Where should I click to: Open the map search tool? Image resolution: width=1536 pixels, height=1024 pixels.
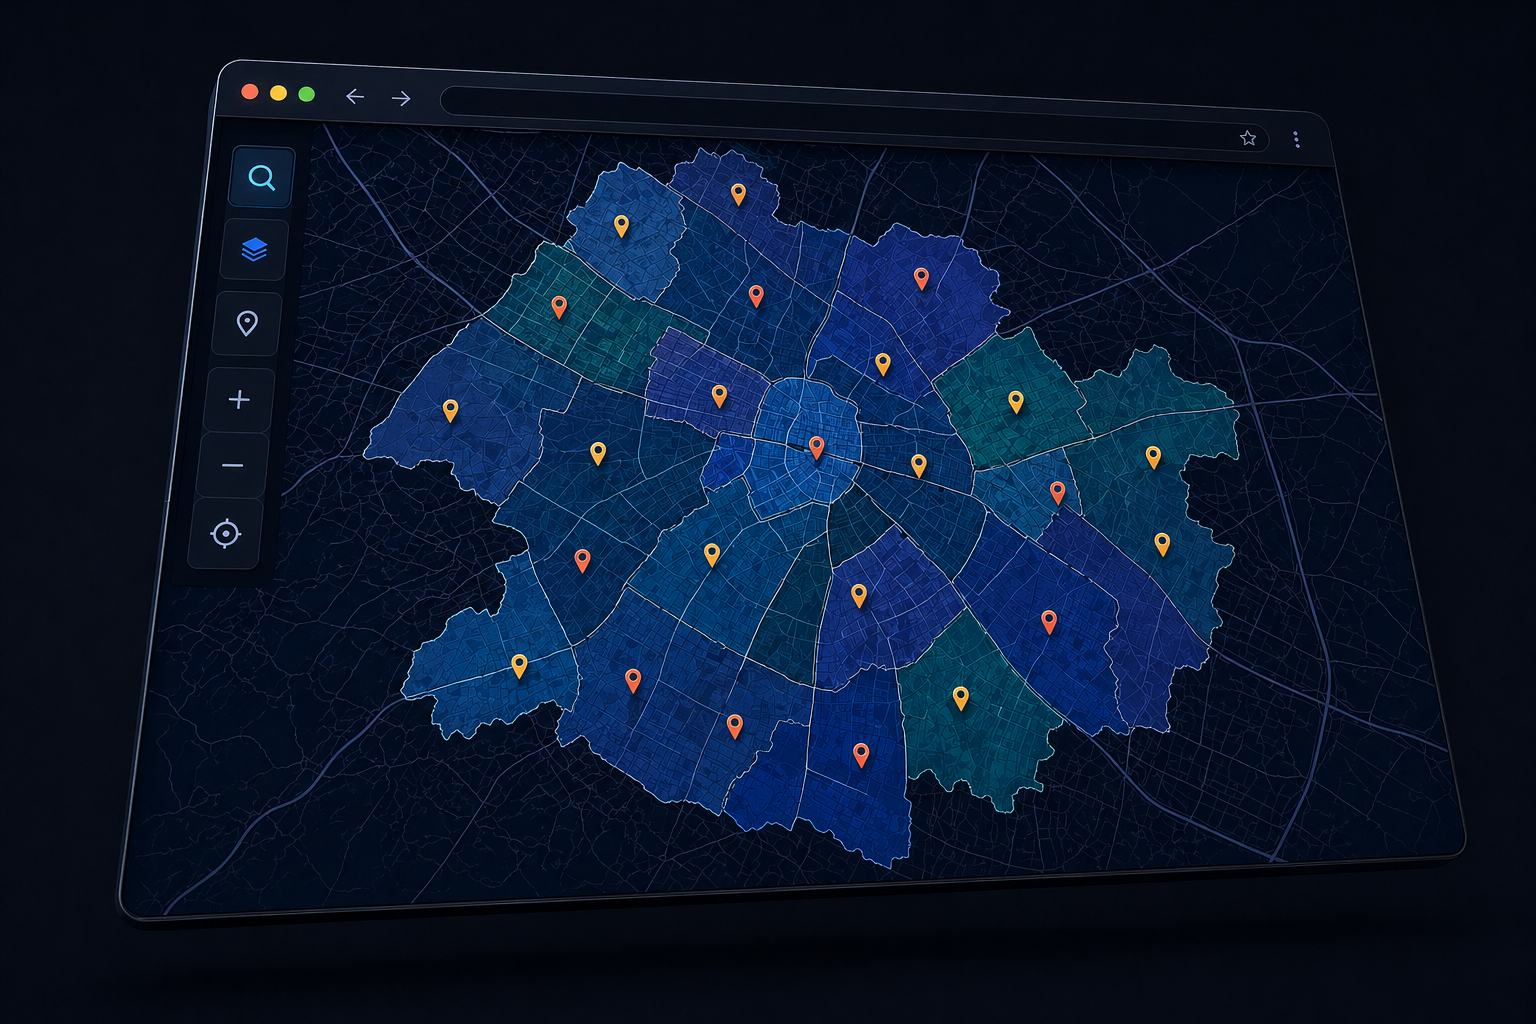coord(262,178)
